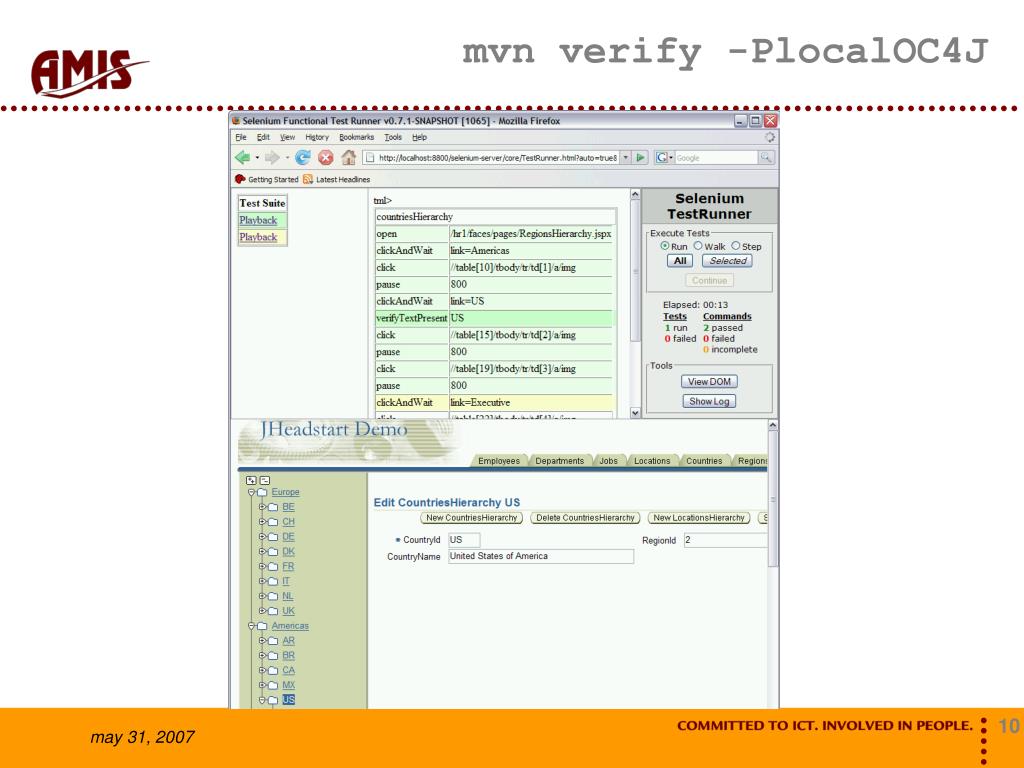
Task: Select the Step radio button
Action: (x=736, y=246)
